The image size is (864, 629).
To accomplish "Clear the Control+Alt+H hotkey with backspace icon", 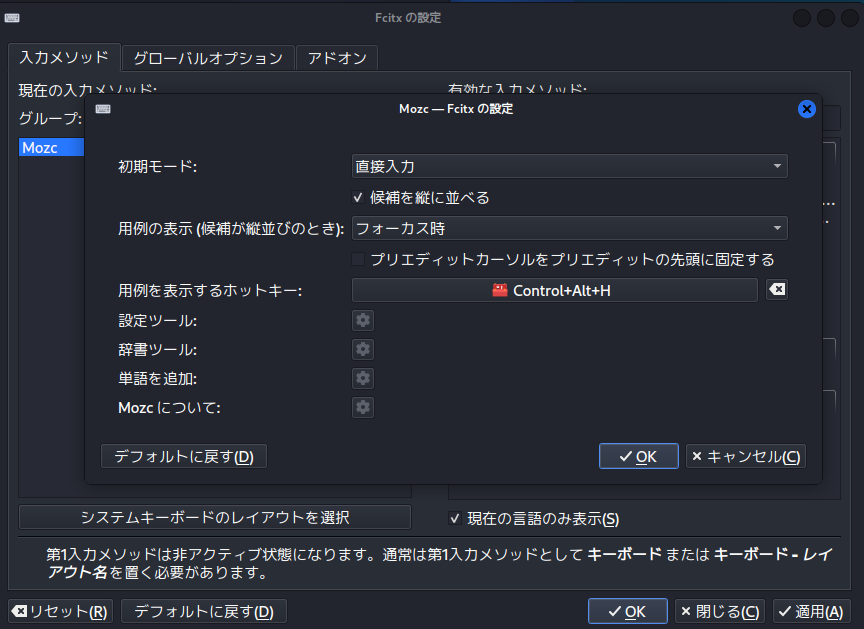I will 777,290.
